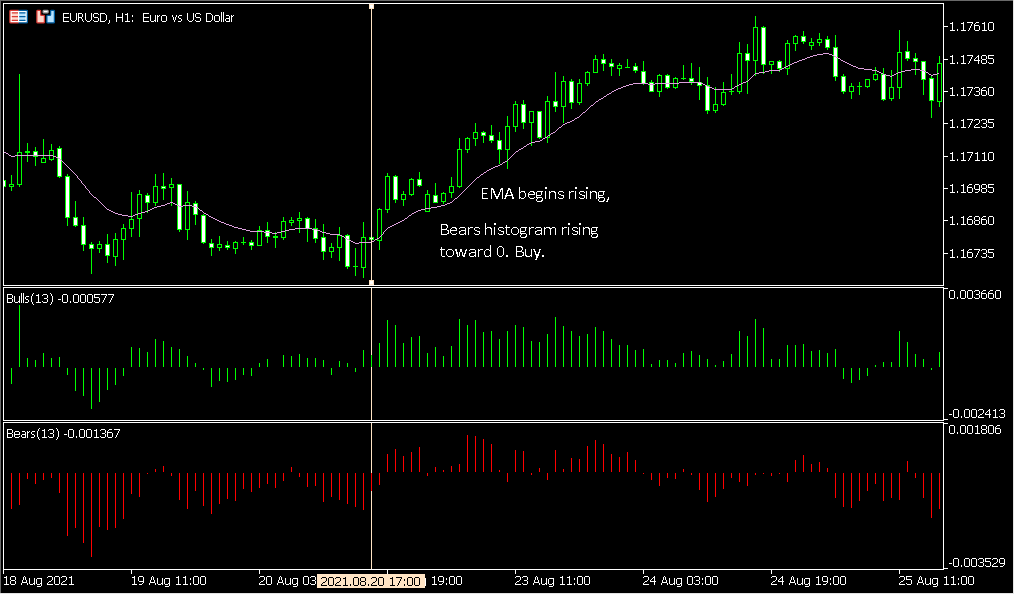
Task: Click the 1.17485 price scale label
Action: 972,59
